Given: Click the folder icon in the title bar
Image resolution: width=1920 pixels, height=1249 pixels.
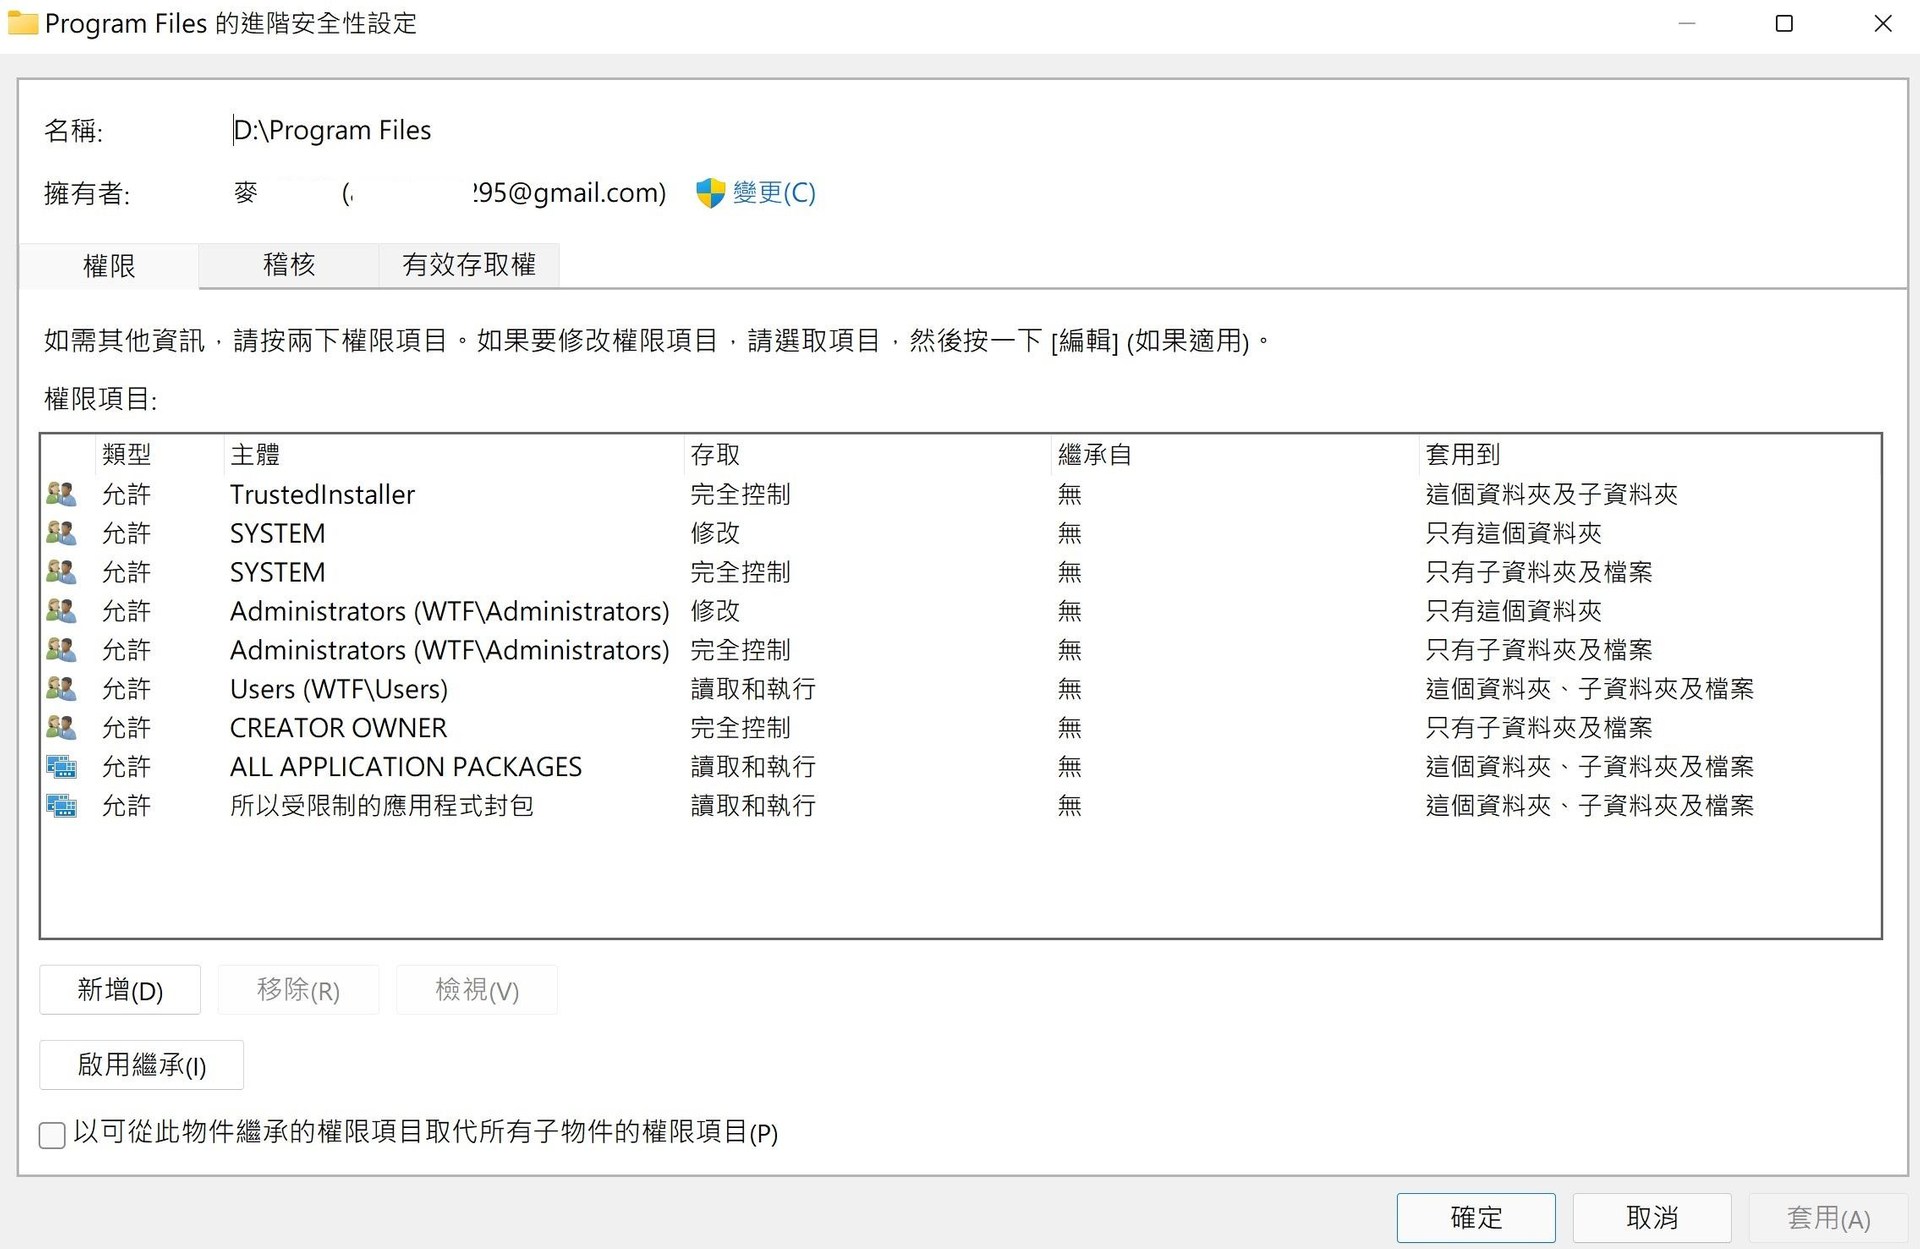Looking at the screenshot, I should tap(22, 22).
